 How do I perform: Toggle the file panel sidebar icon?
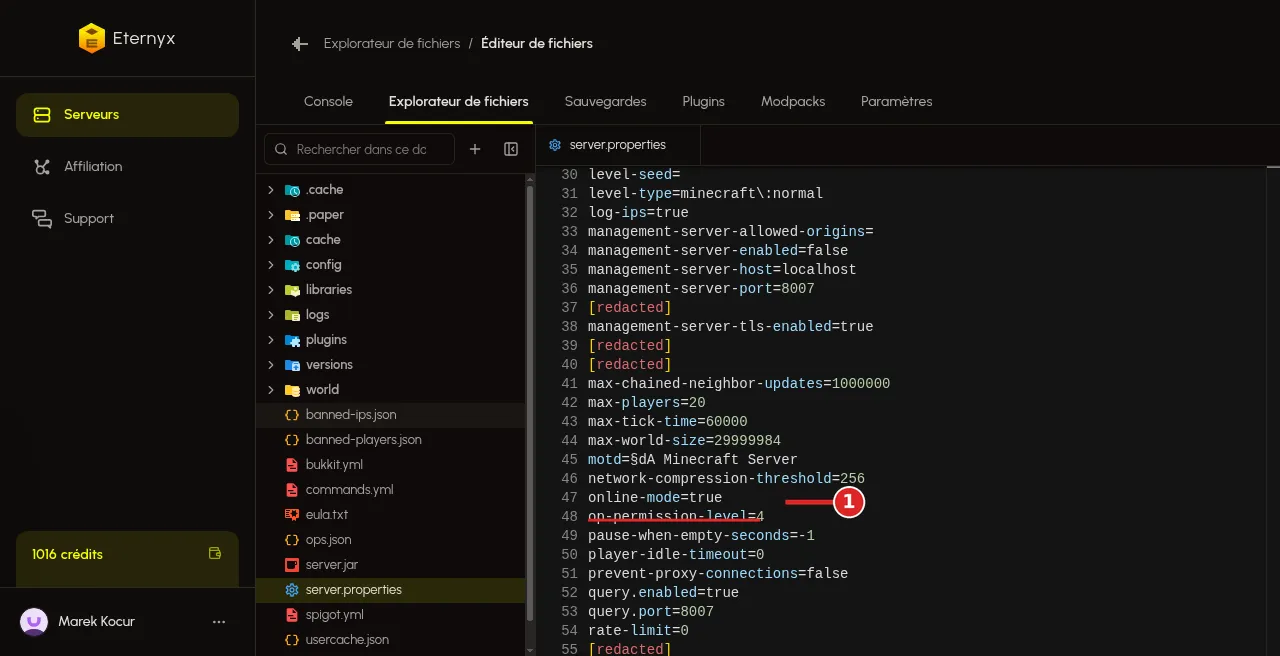click(x=511, y=149)
